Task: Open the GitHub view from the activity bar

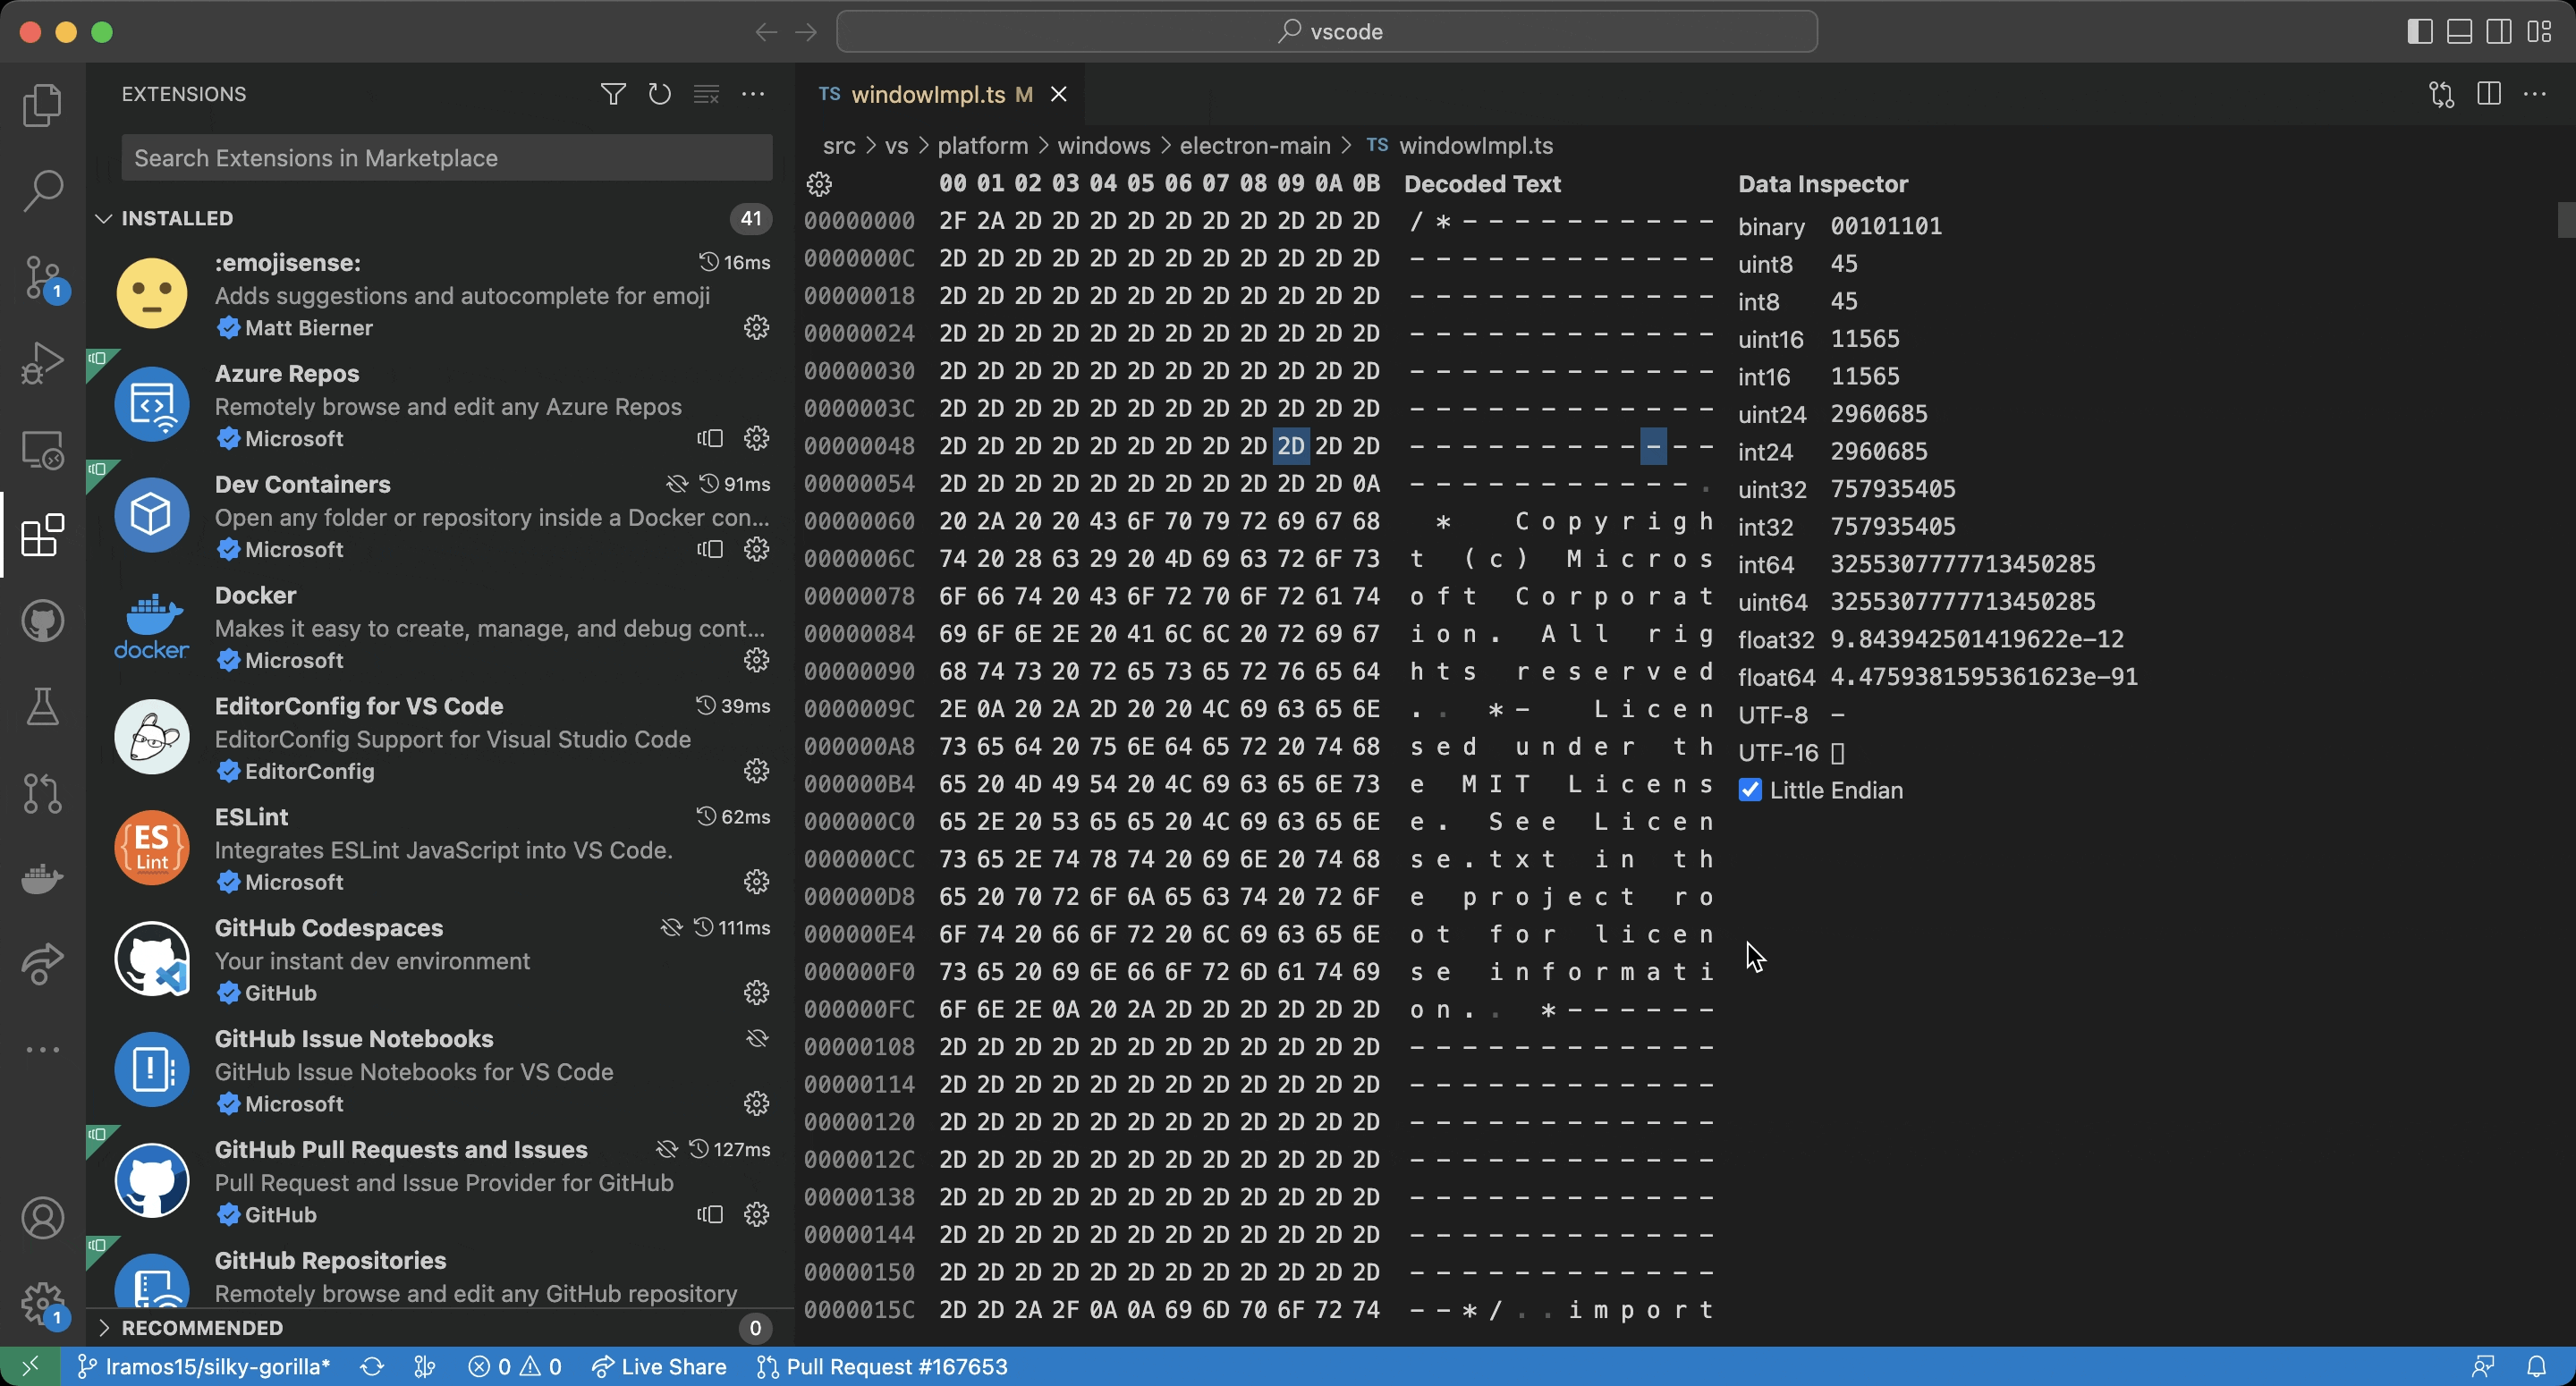Action: [42, 620]
